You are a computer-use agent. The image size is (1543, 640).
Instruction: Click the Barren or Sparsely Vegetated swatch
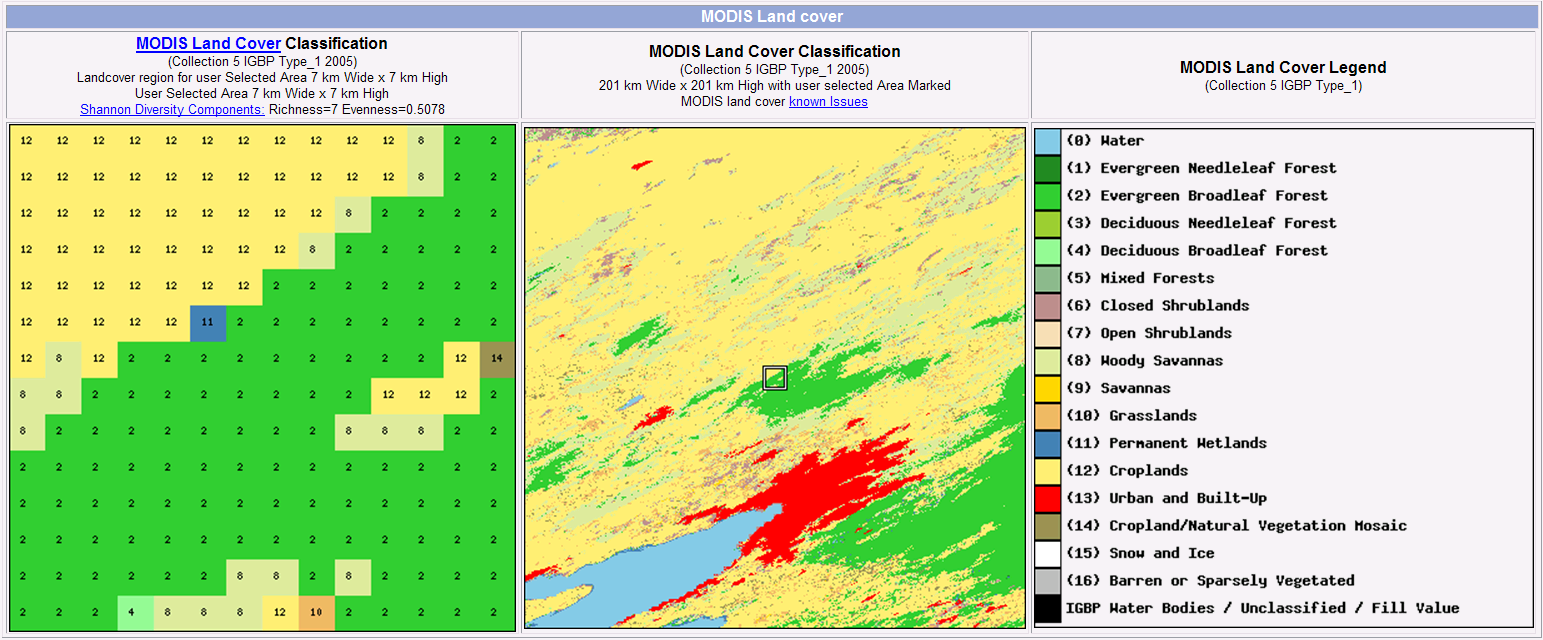click(1047, 581)
